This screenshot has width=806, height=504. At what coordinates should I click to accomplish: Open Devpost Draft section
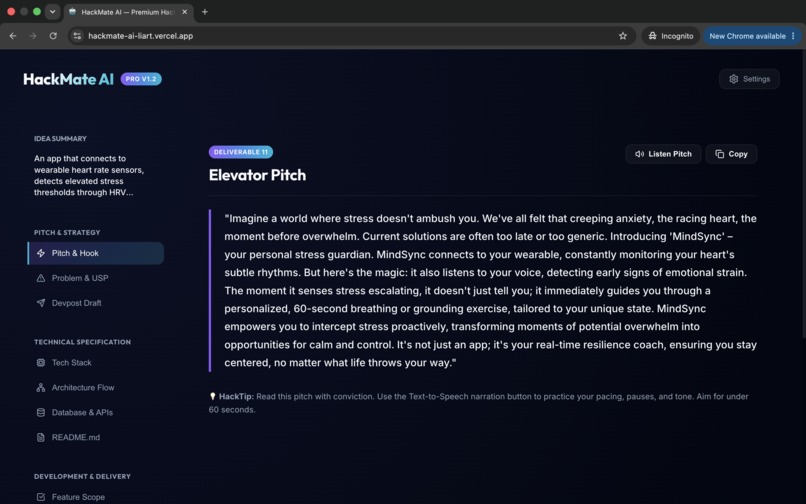96,303
